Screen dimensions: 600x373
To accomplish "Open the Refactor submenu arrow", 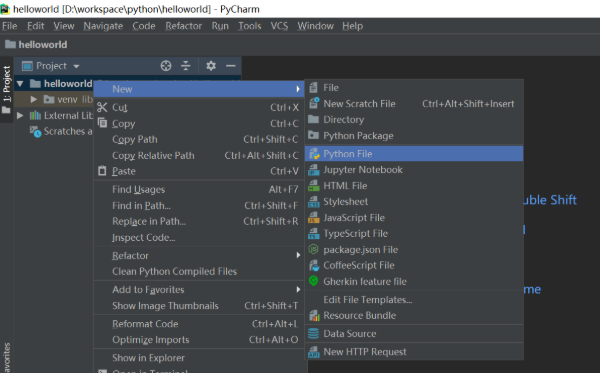I will tap(298, 255).
